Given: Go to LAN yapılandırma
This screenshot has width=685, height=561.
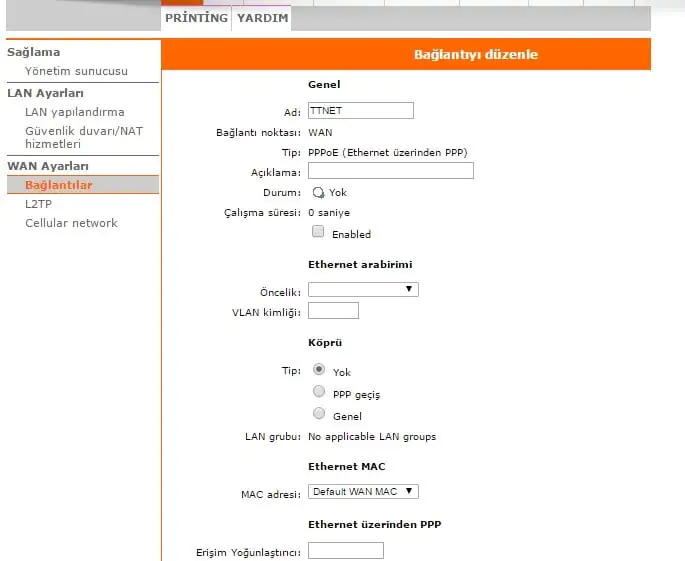Looking at the screenshot, I should click(x=74, y=112).
